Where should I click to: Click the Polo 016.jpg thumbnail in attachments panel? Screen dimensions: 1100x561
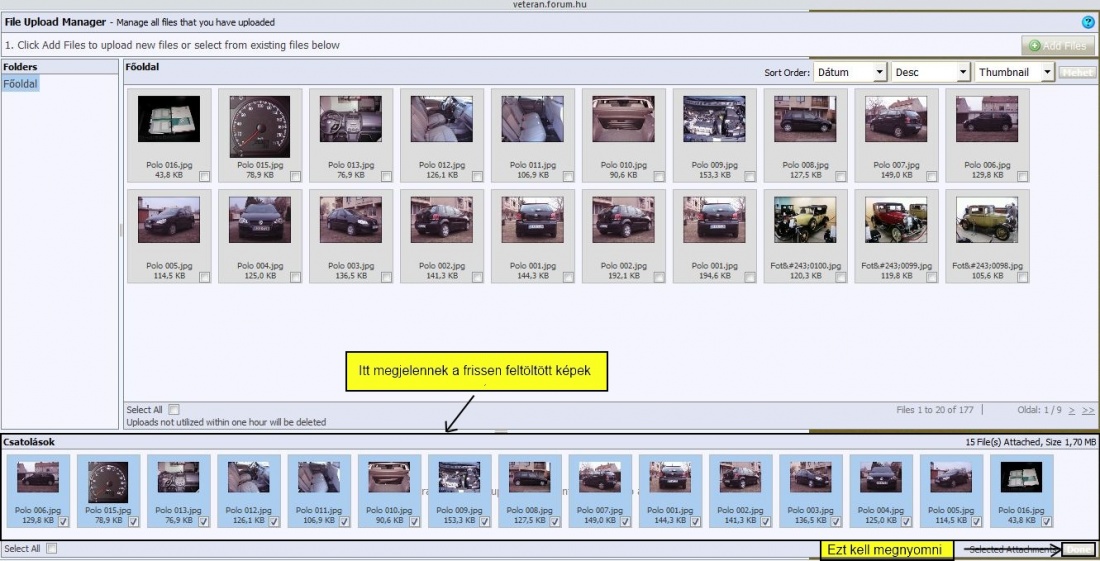tap(1022, 477)
